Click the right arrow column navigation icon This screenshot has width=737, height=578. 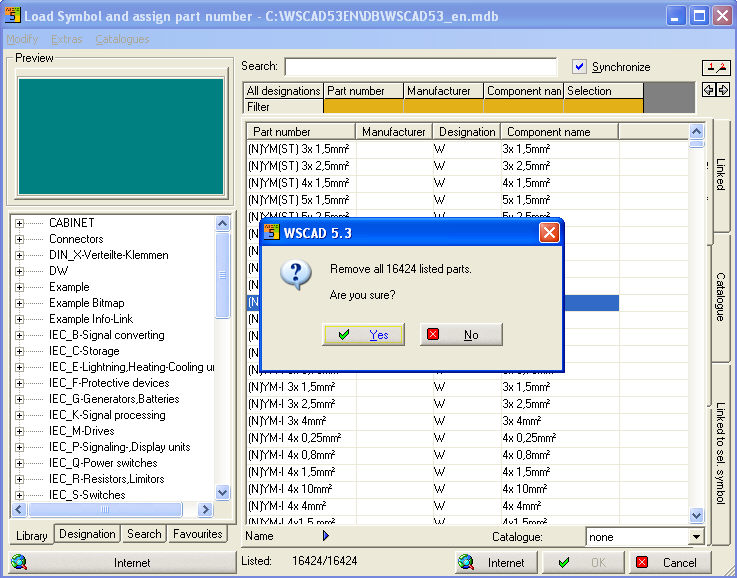[724, 89]
